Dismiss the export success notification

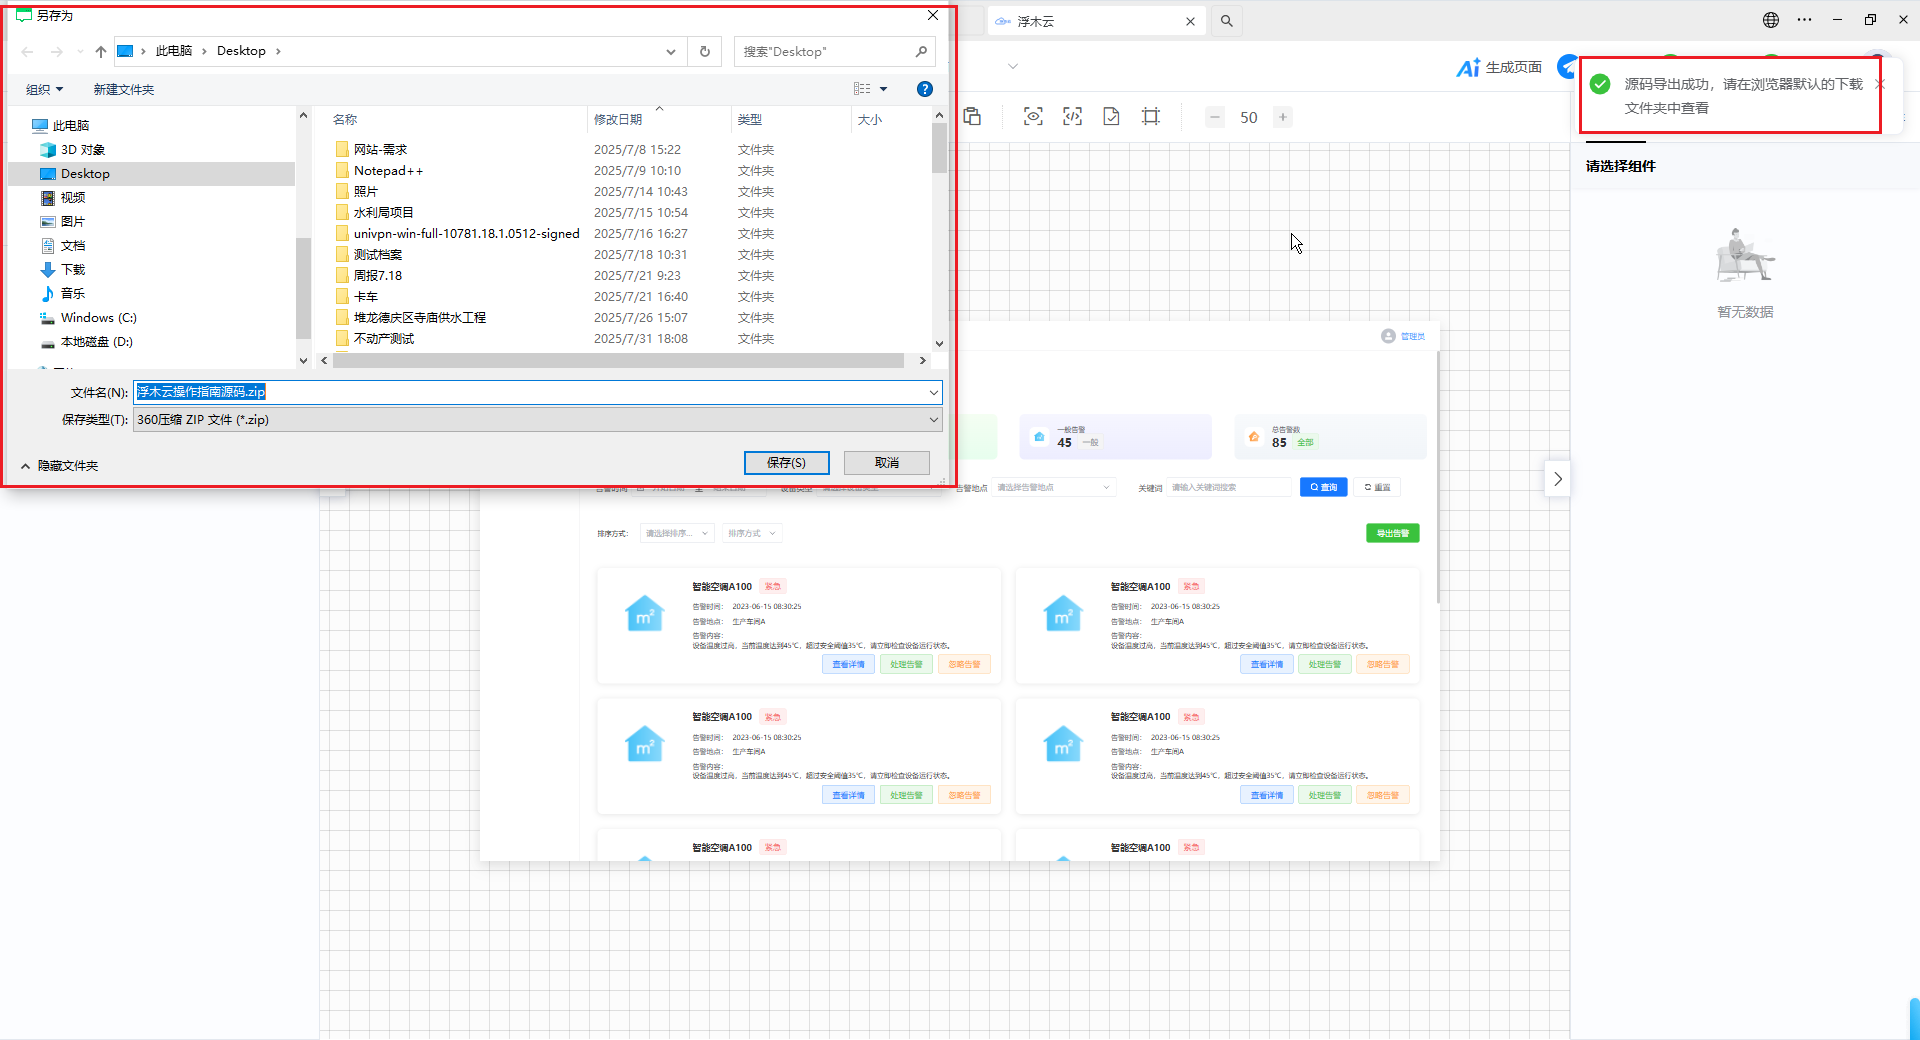point(1880,84)
